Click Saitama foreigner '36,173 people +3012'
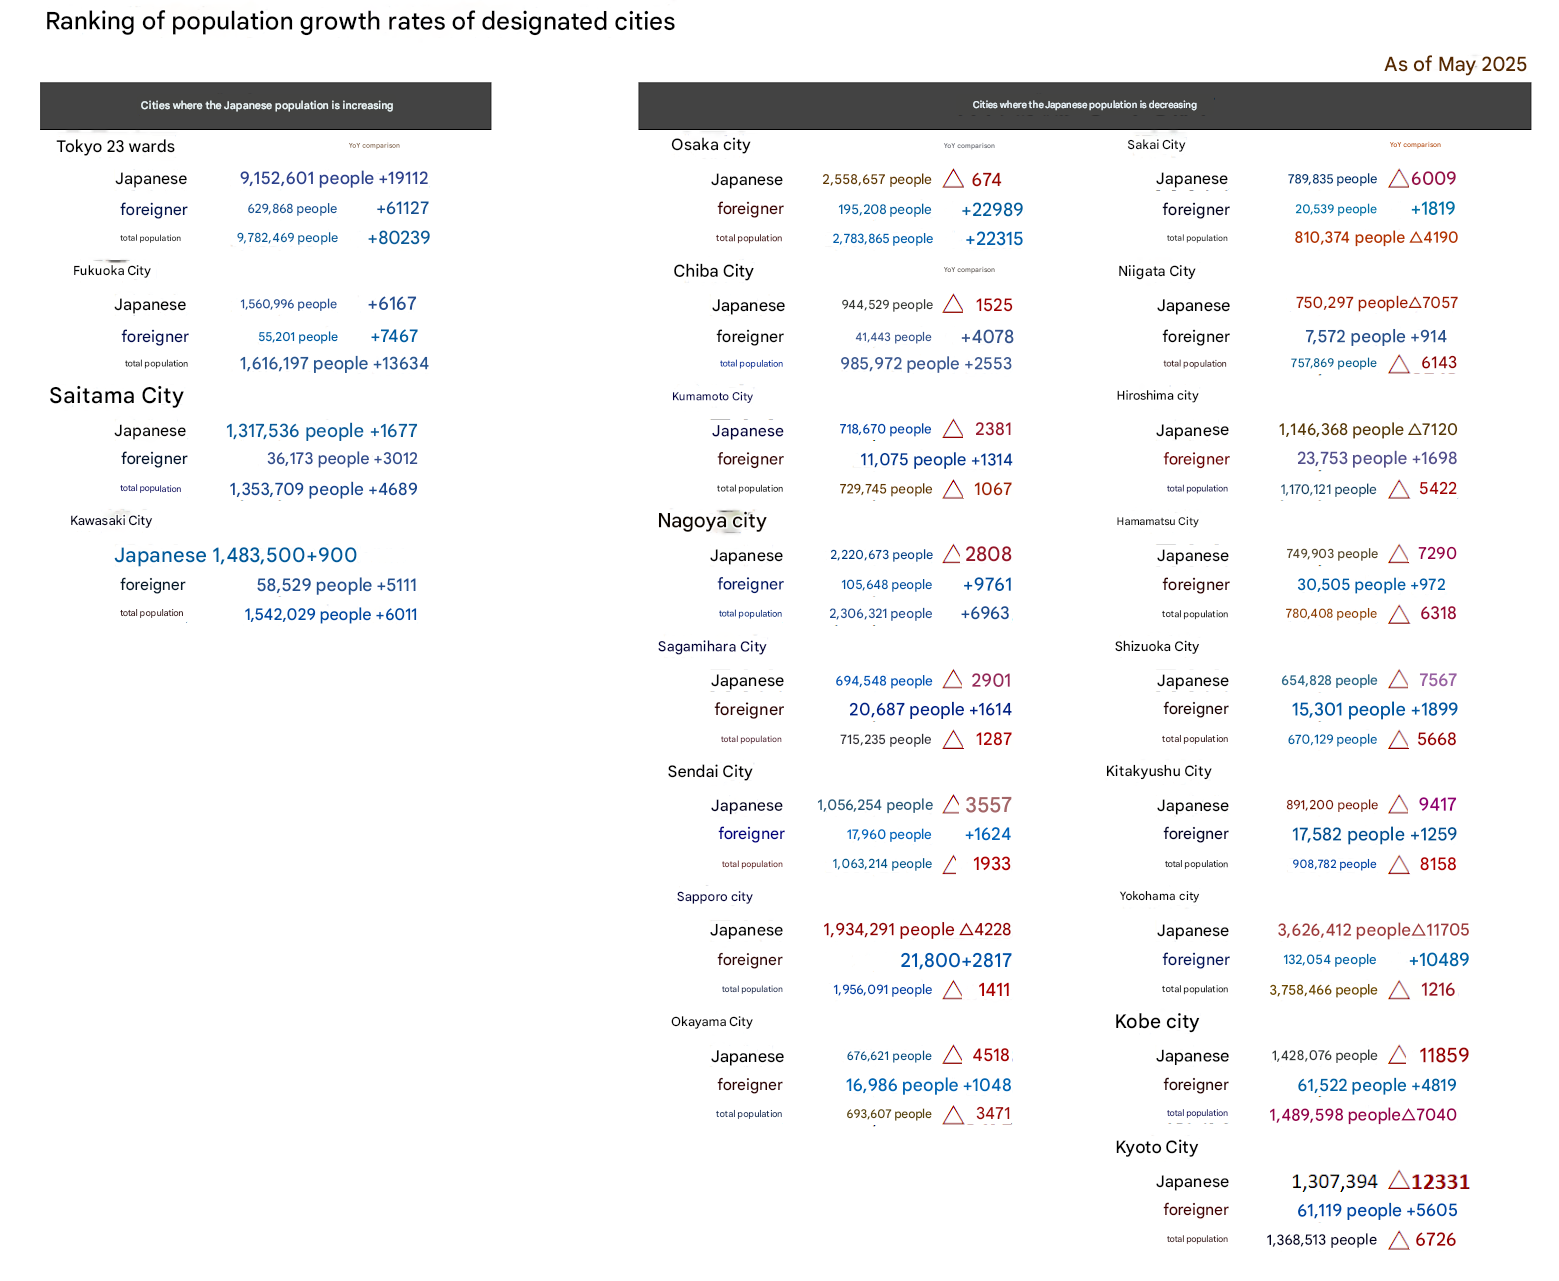Image resolution: width=1559 pixels, height=1281 pixels. (x=342, y=459)
